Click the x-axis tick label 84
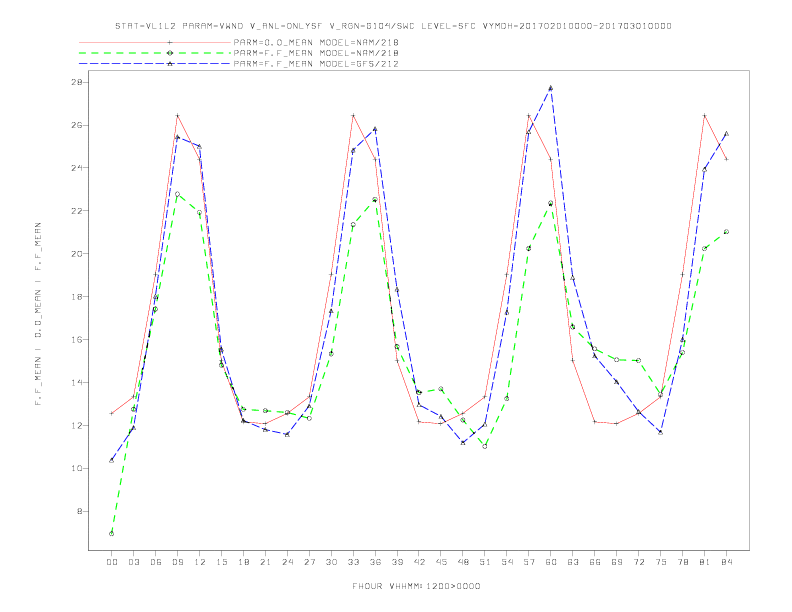This screenshot has height=612, width=792. [726, 562]
